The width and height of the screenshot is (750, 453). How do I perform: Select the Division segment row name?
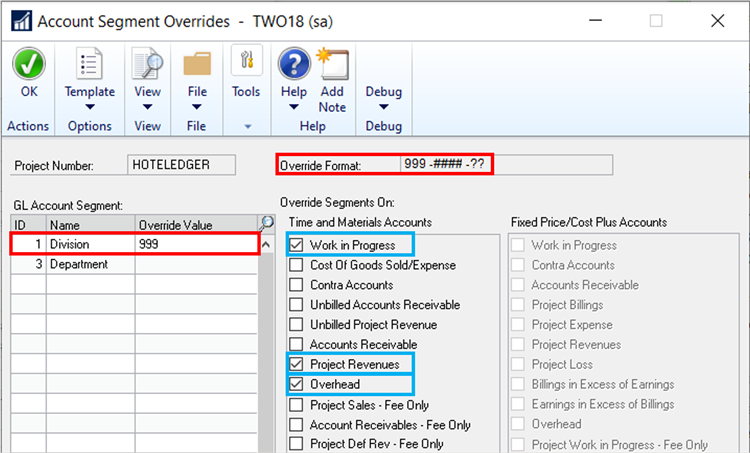point(90,244)
